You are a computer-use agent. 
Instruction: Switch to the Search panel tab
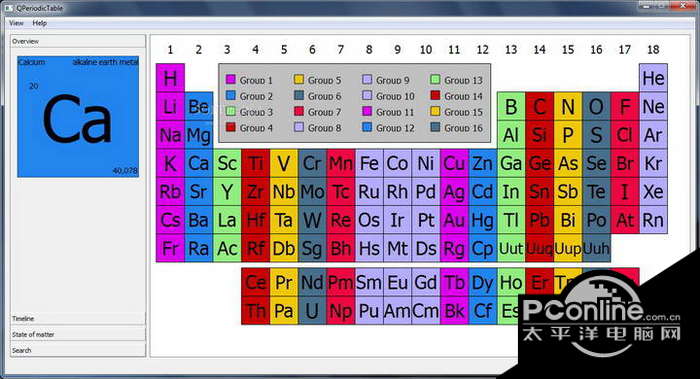coord(78,350)
